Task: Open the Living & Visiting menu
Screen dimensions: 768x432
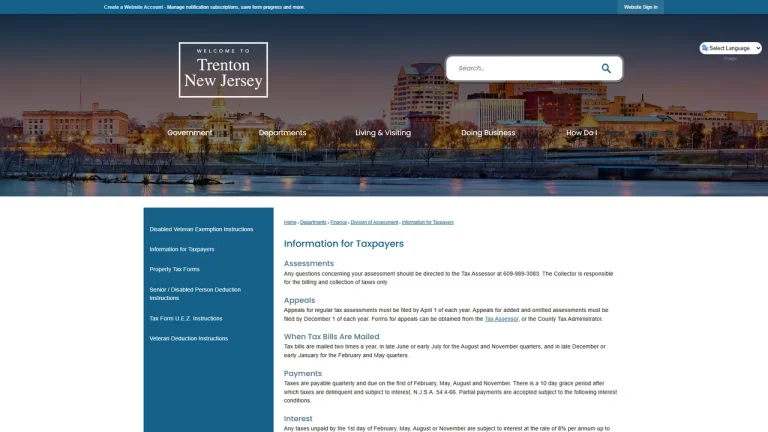Action: (x=383, y=133)
